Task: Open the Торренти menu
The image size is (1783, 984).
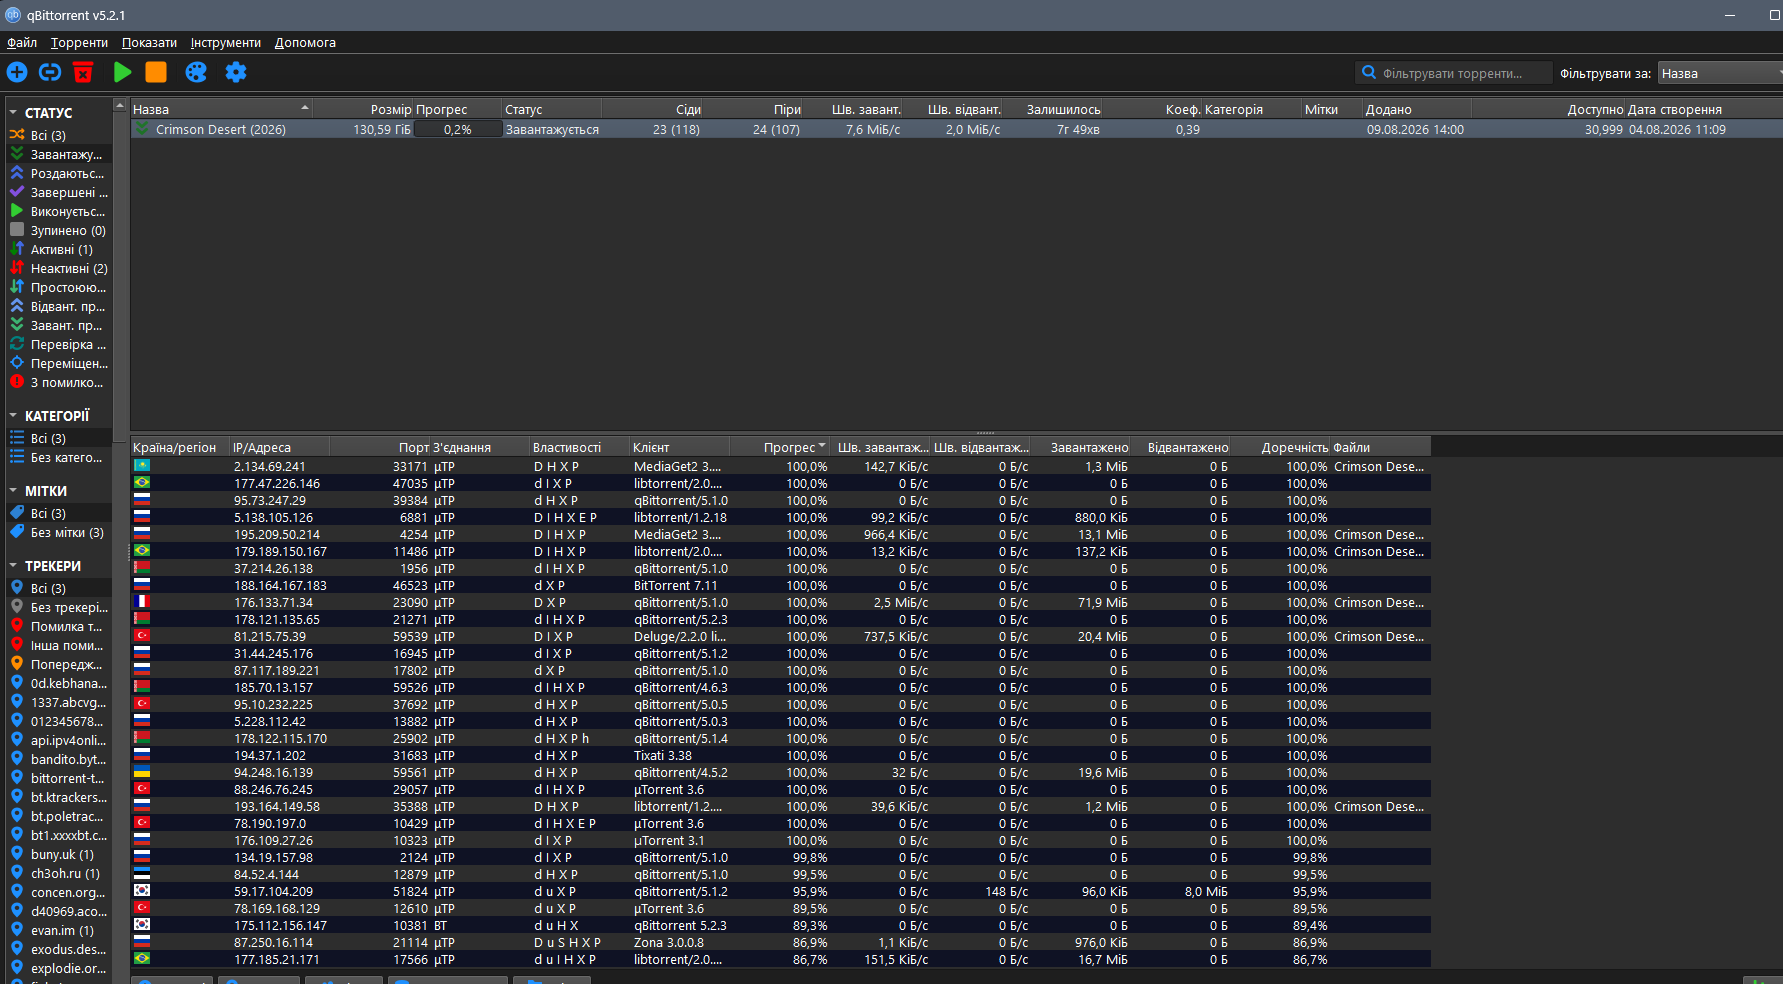Action: 79,42
